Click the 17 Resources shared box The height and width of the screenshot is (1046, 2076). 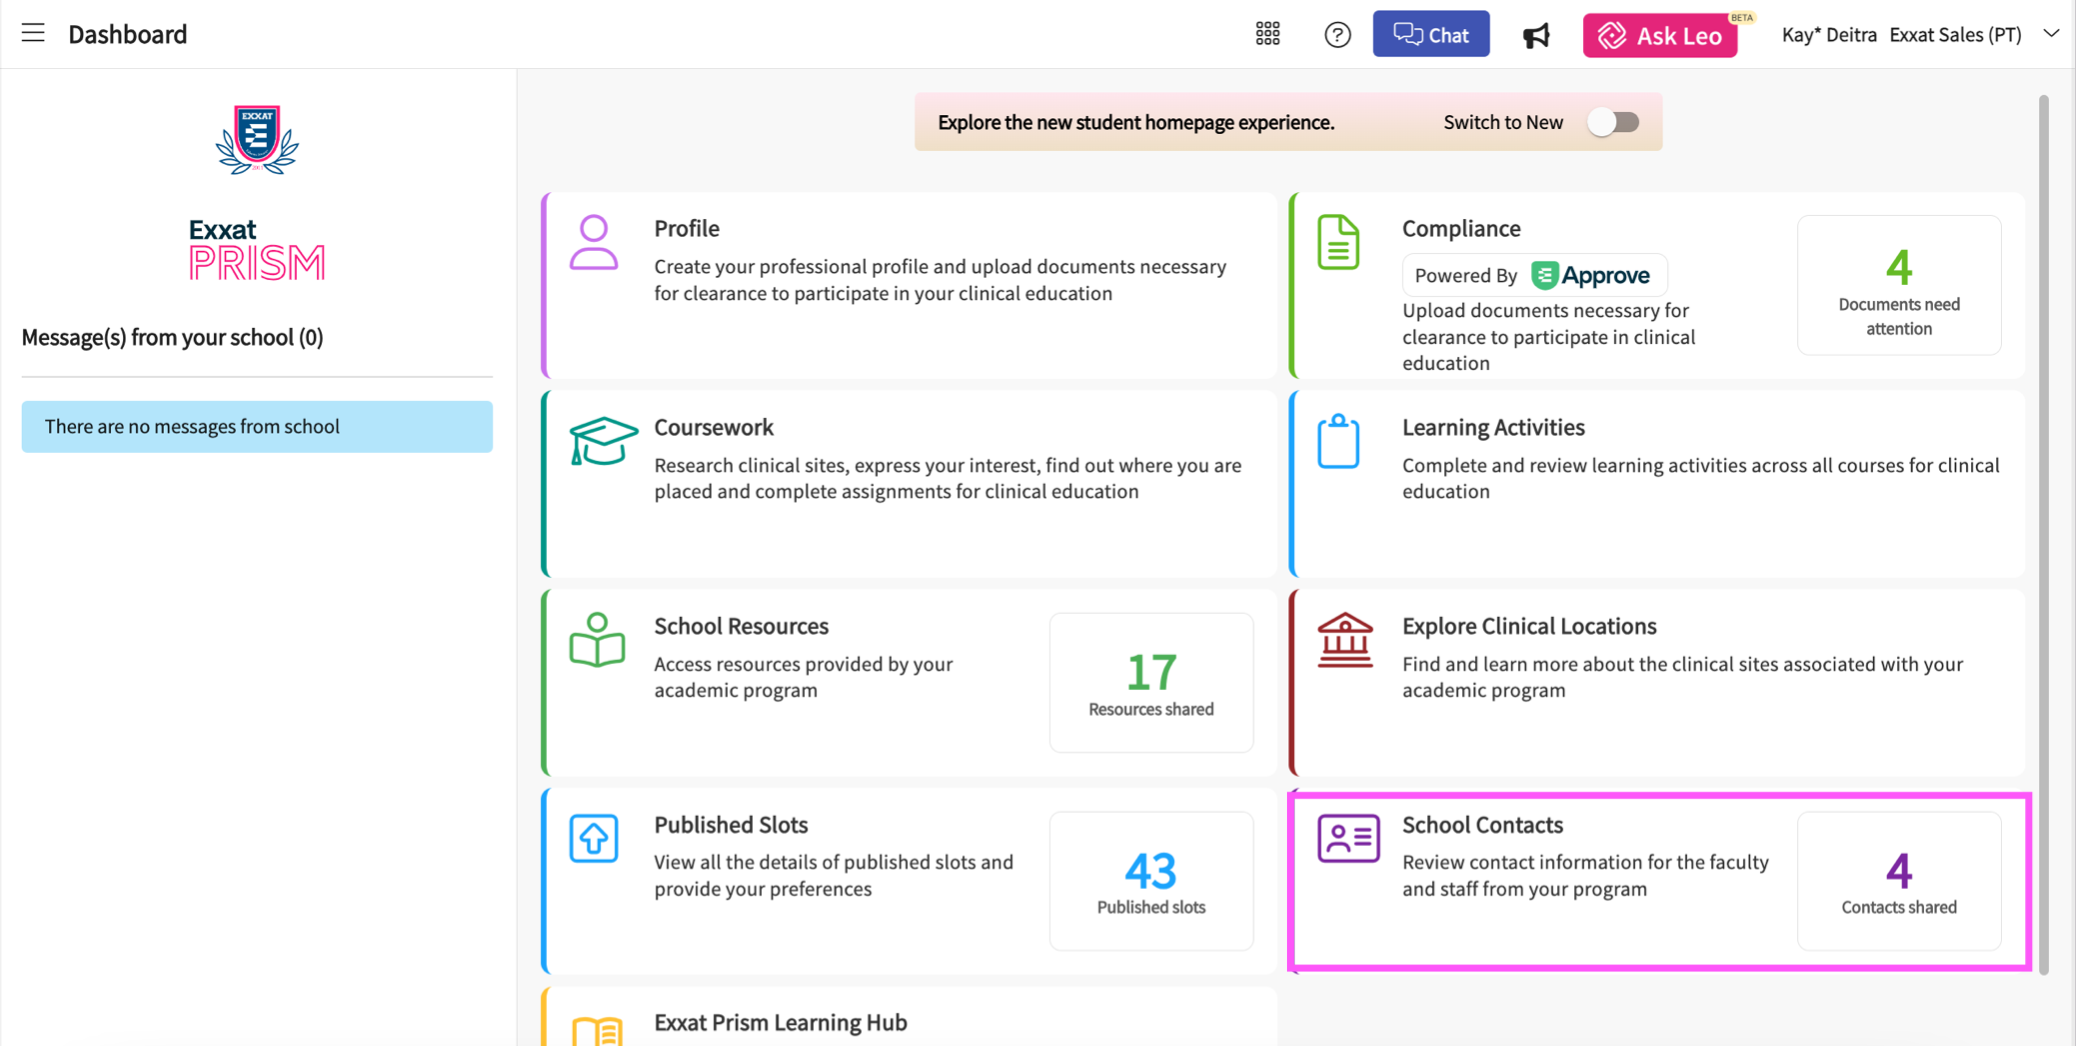pyautogui.click(x=1151, y=682)
